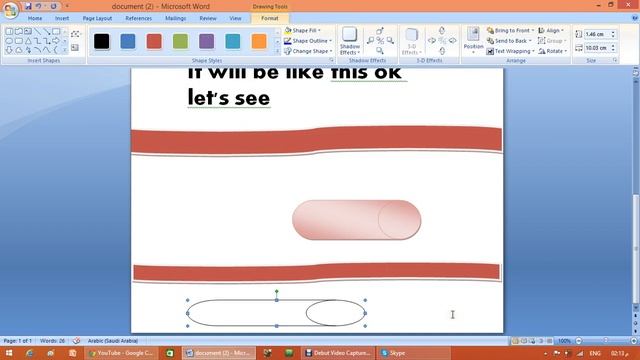The image size is (640, 360).
Task: Apply the red shape style
Action: click(x=154, y=41)
